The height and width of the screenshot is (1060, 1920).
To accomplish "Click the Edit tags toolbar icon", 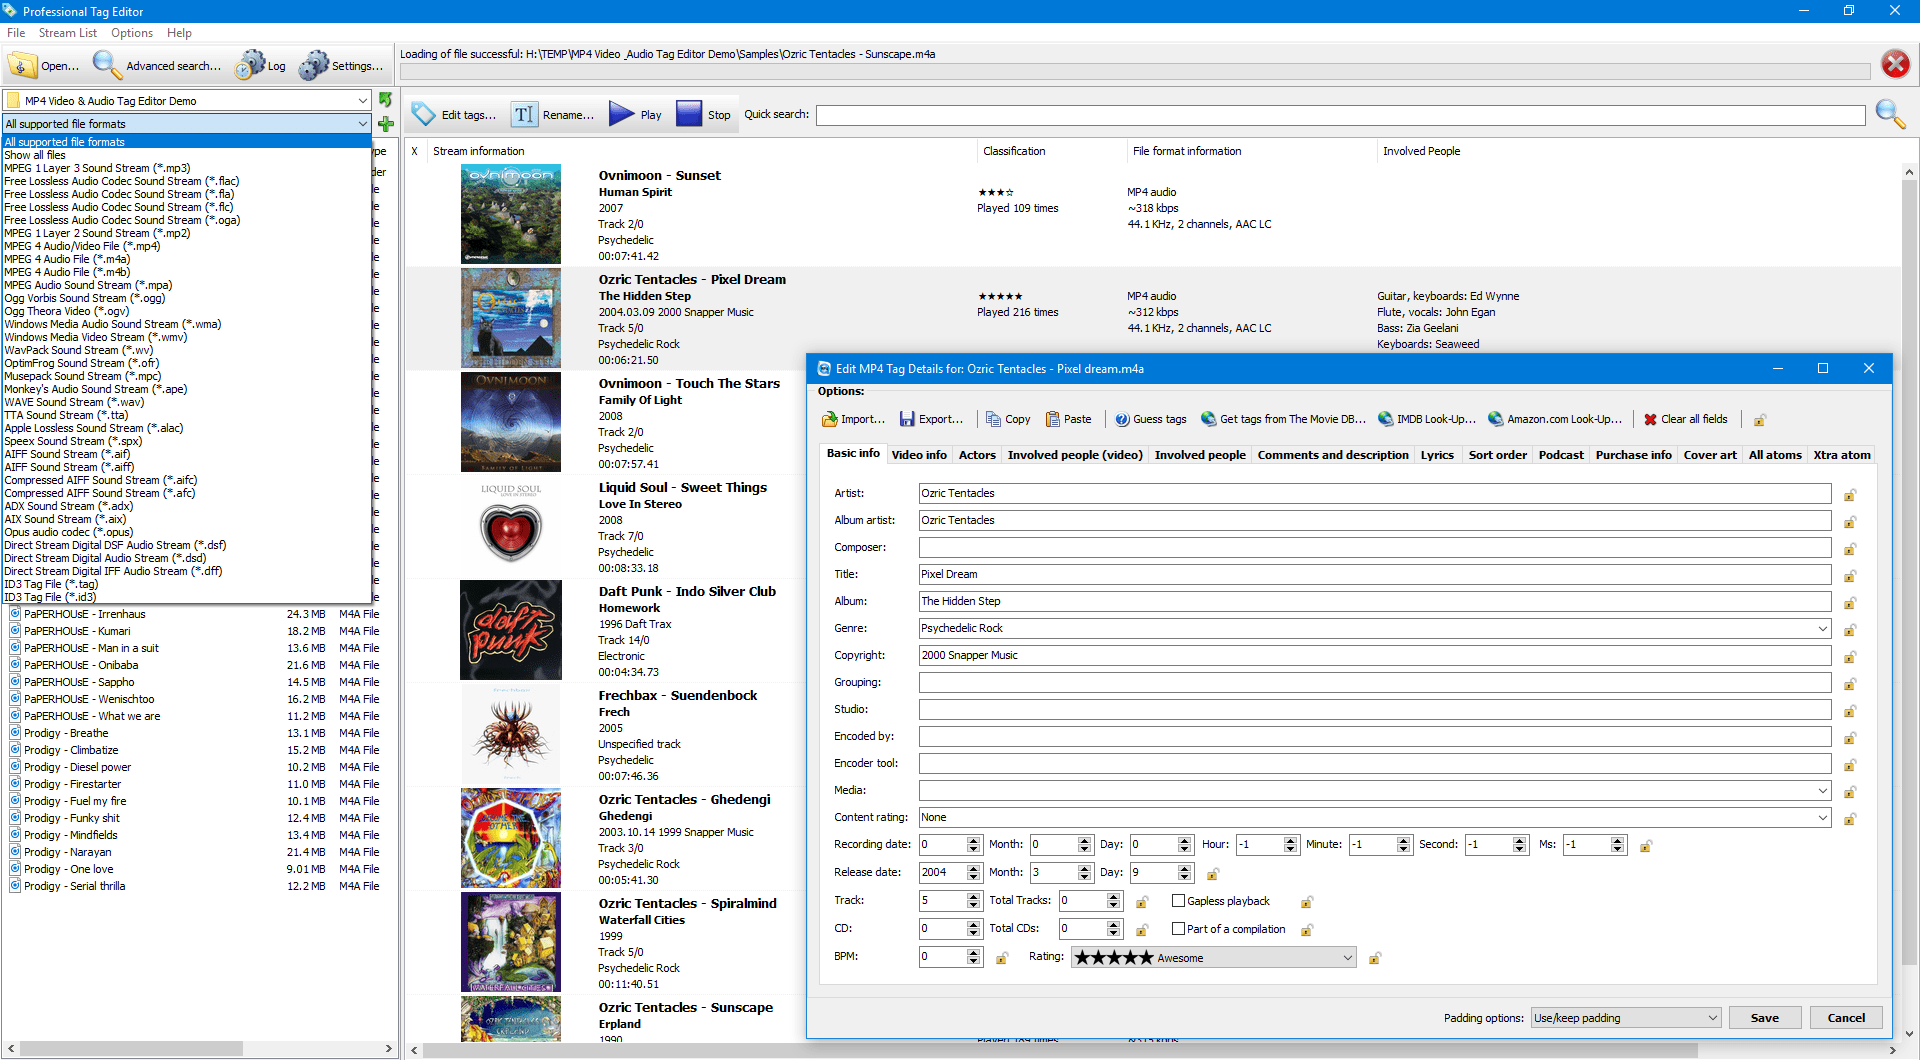I will click(424, 115).
